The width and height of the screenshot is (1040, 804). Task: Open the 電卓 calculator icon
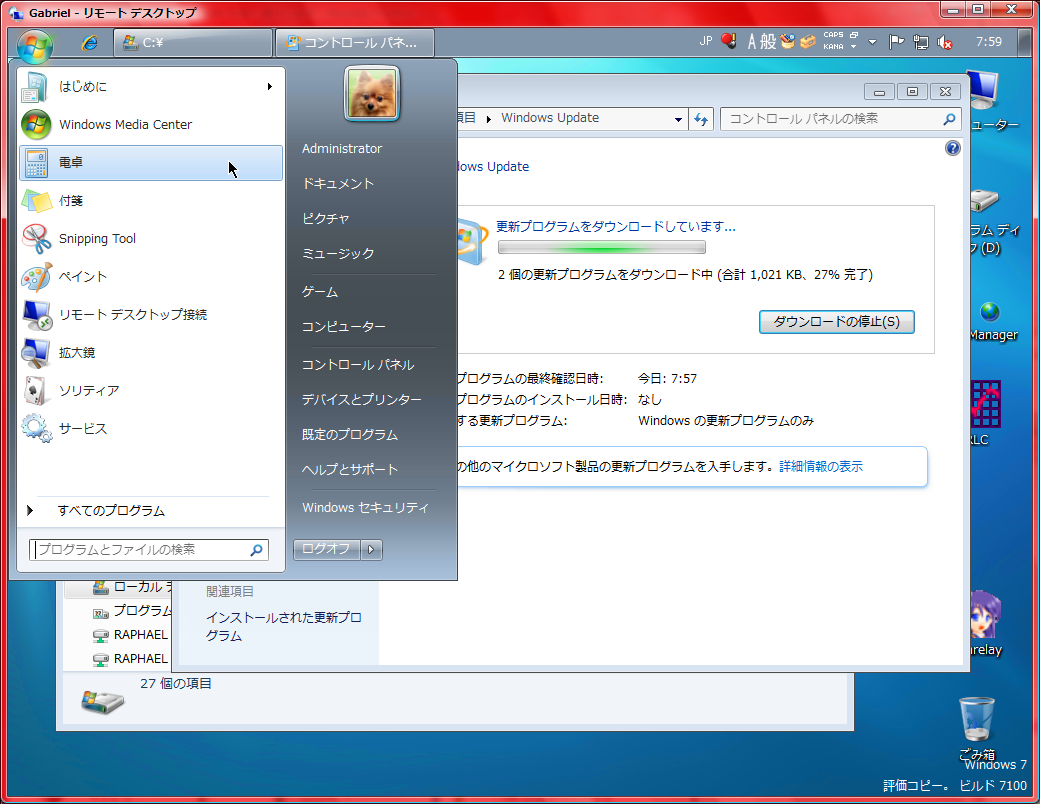click(x=36, y=163)
